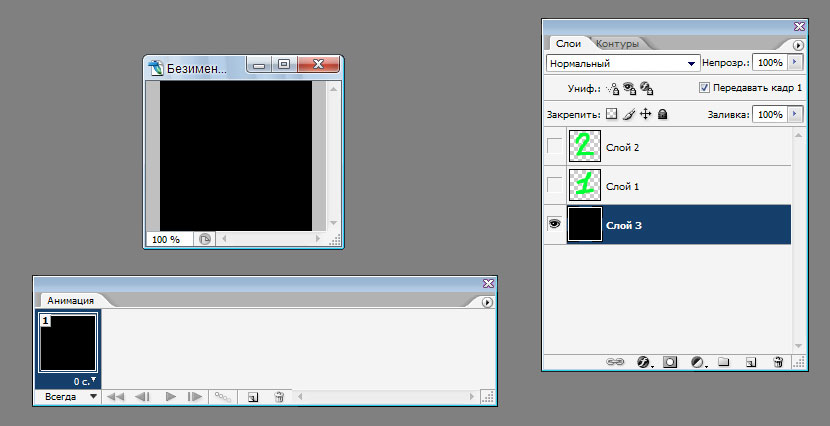
Task: Create a new layer group folder
Action: pyautogui.click(x=724, y=361)
